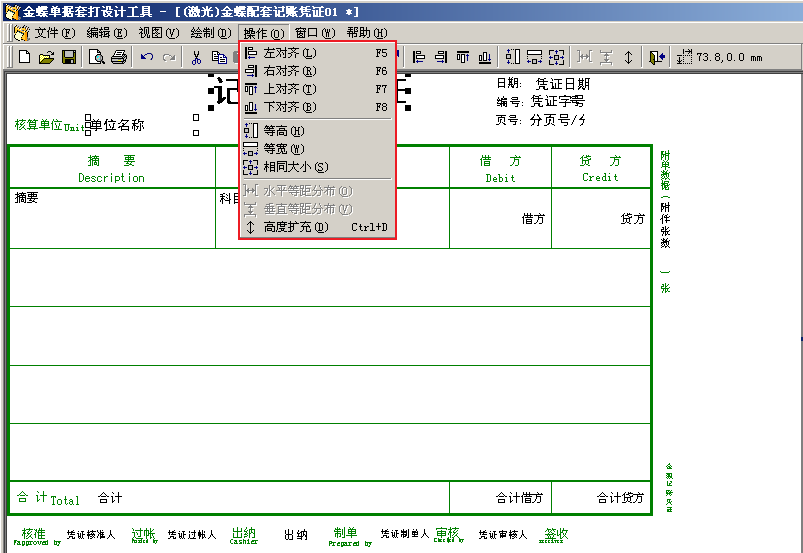This screenshot has height=553, width=803.
Task: Open the 窗口(W) menu
Action: coord(315,33)
